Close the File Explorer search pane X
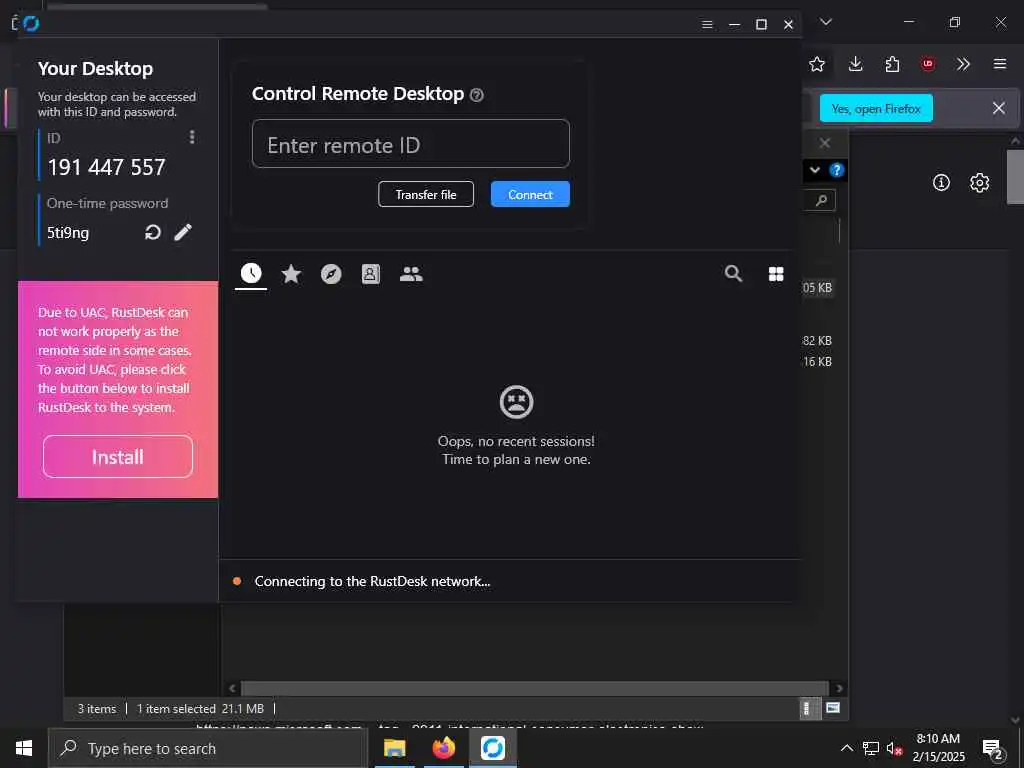 [825, 142]
